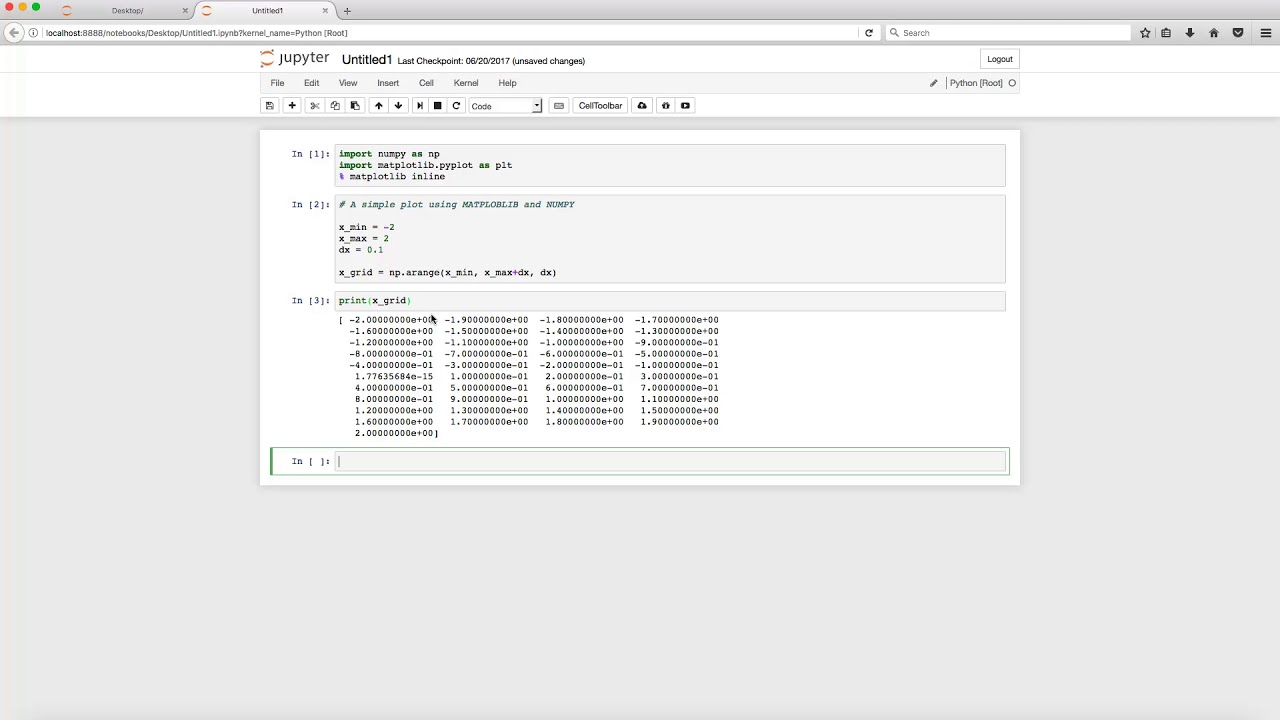Open the Firefox downloads arrow icon
The width and height of the screenshot is (1280, 720).
[x=1190, y=33]
